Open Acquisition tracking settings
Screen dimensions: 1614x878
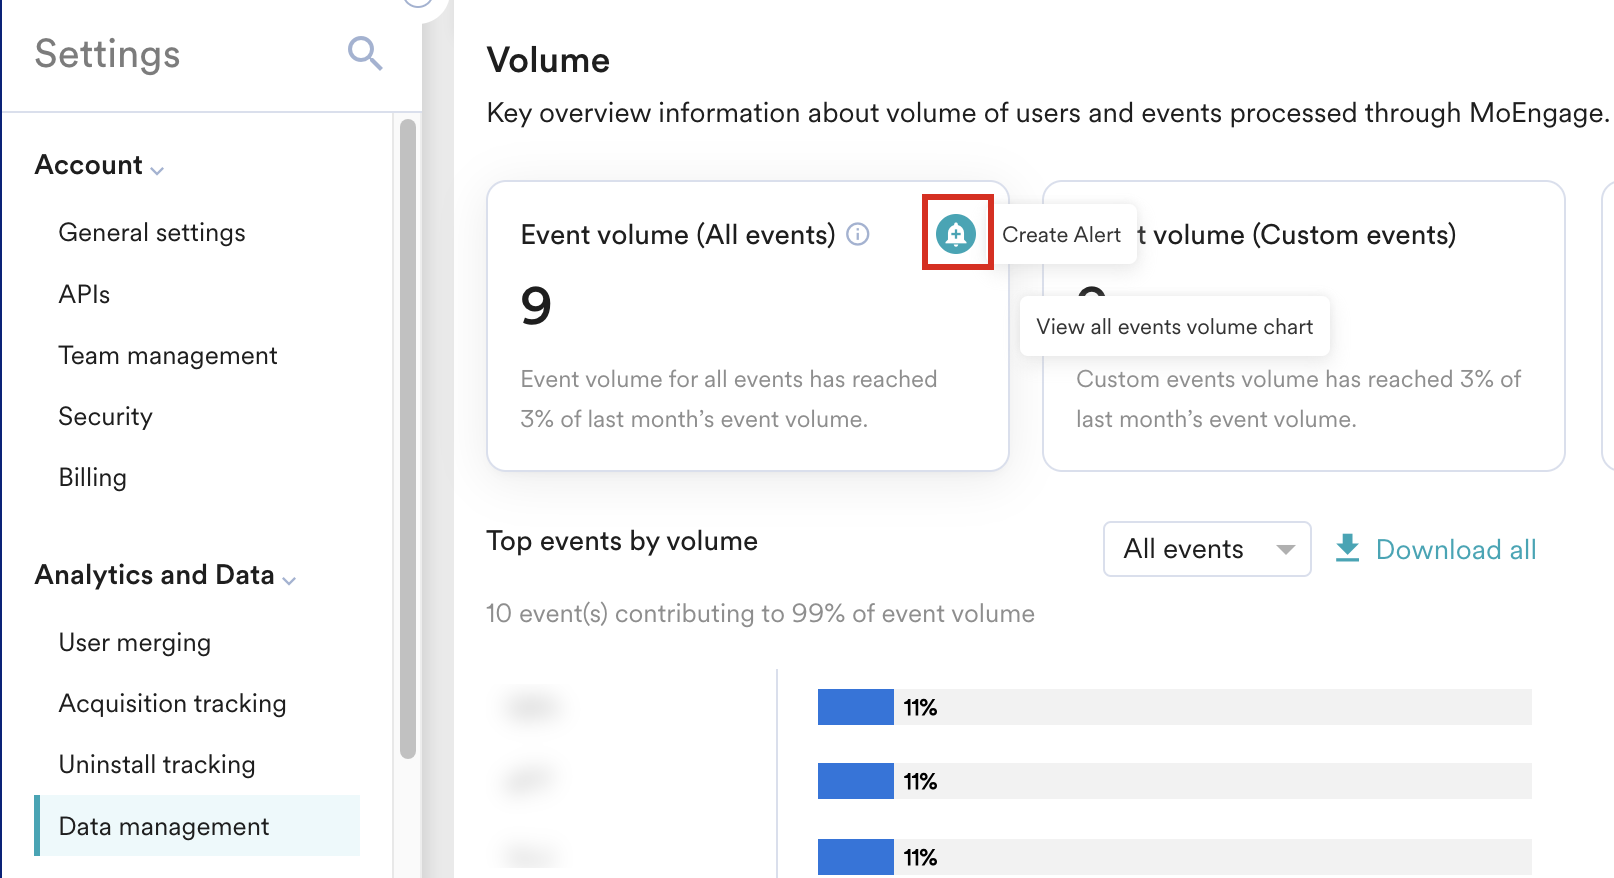pos(172,703)
